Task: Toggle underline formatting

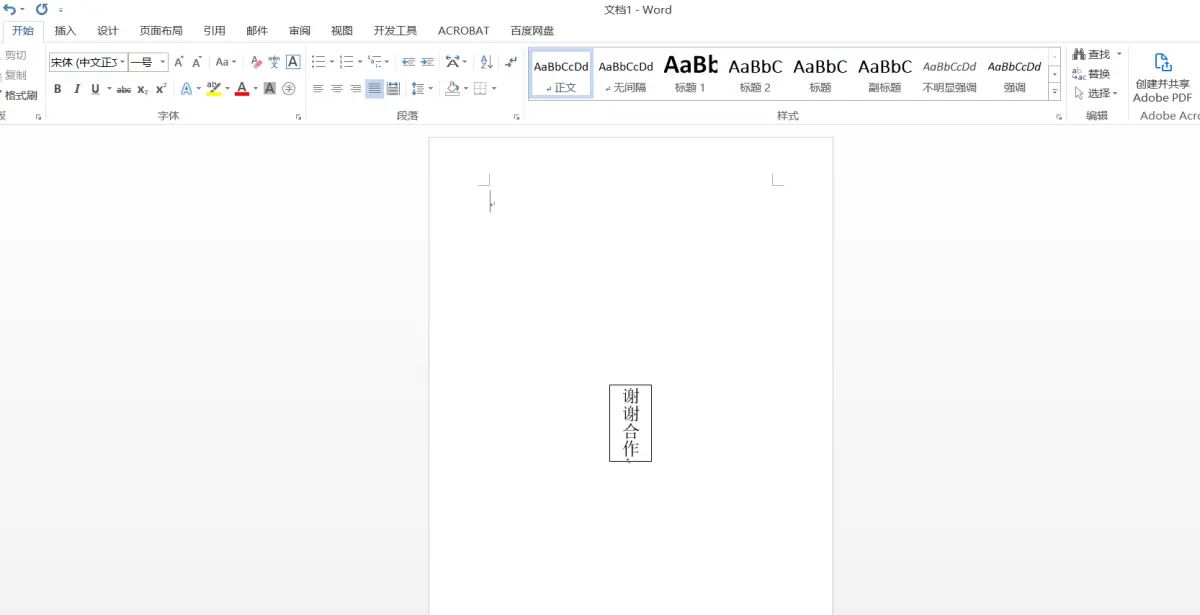Action: click(x=95, y=88)
